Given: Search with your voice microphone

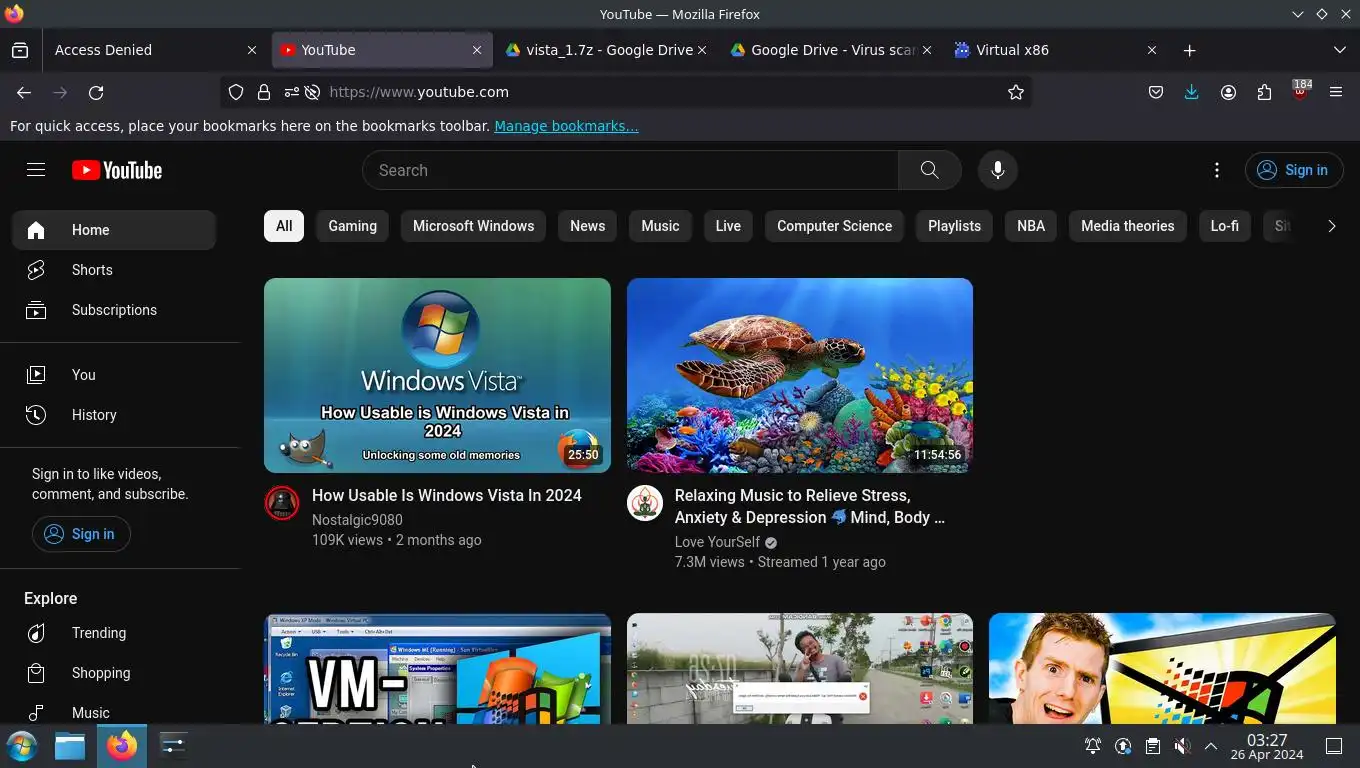Looking at the screenshot, I should 997,170.
